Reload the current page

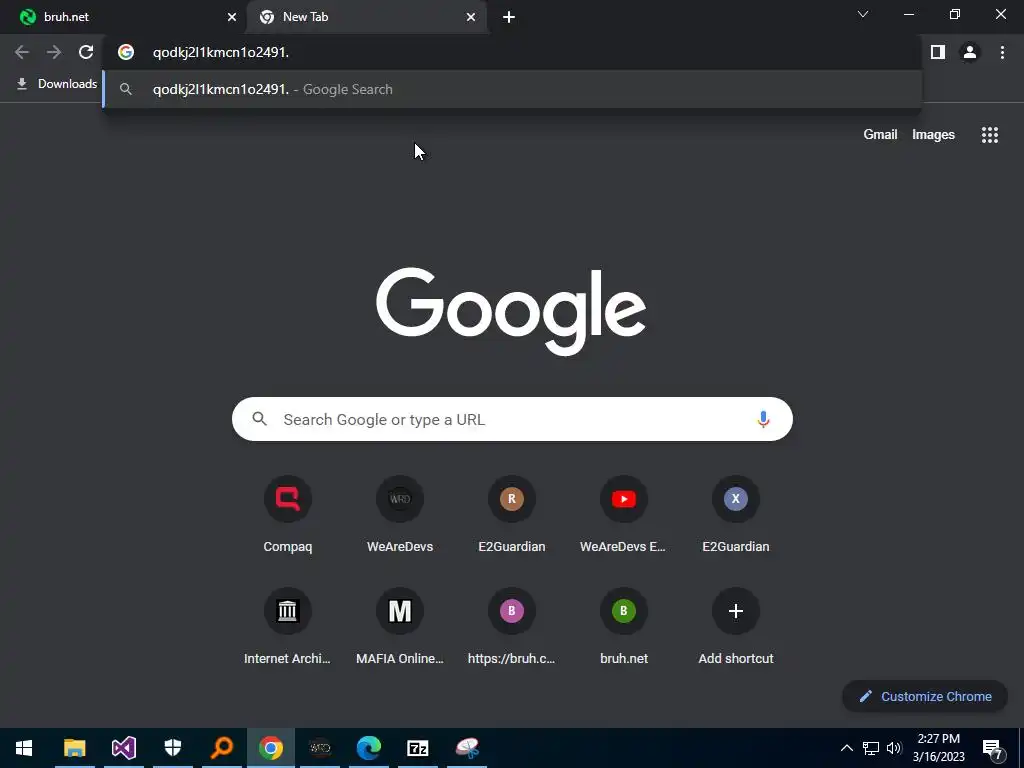click(86, 52)
